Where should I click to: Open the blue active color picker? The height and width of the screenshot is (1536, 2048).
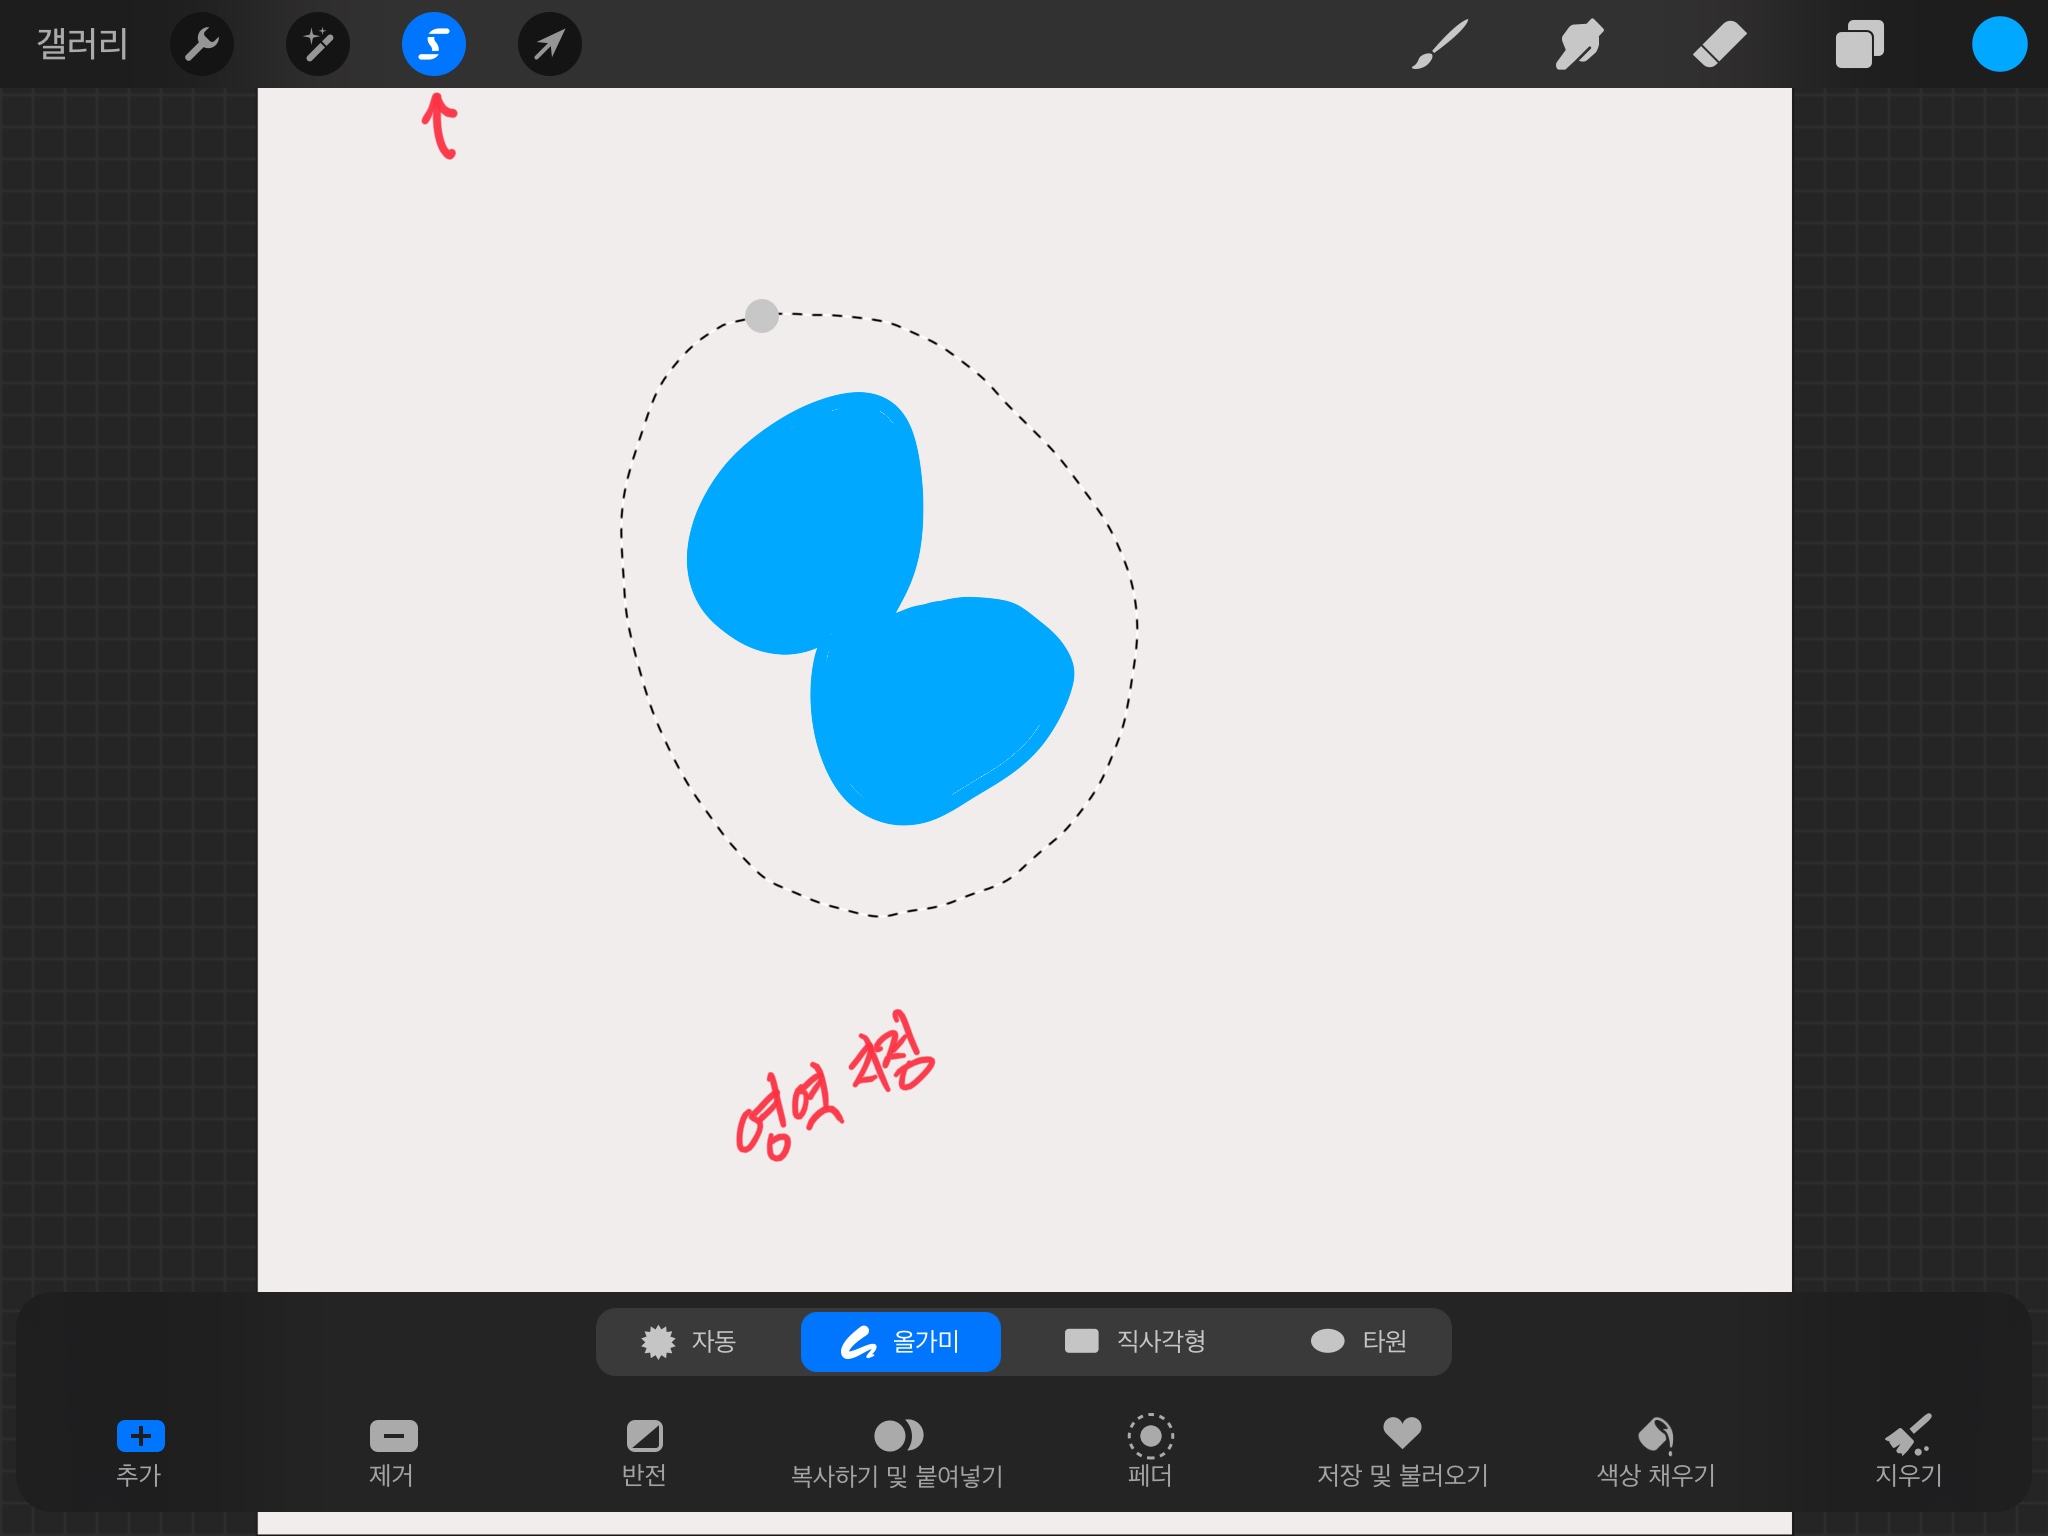pyautogui.click(x=1999, y=44)
